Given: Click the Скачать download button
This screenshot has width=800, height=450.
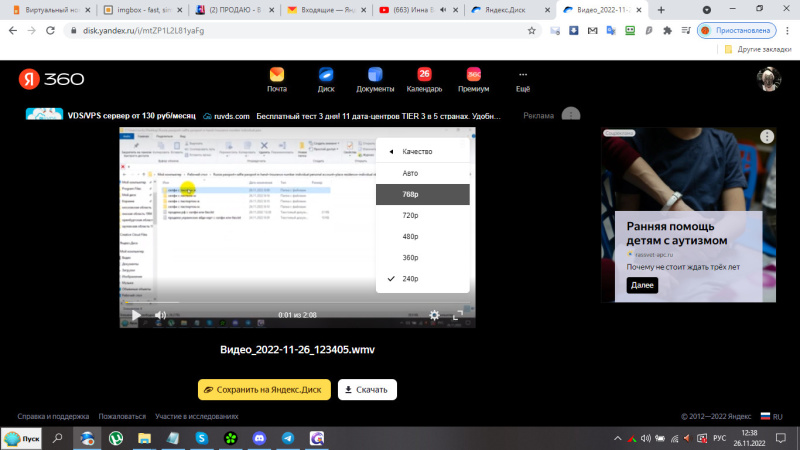Looking at the screenshot, I should pyautogui.click(x=366, y=389).
